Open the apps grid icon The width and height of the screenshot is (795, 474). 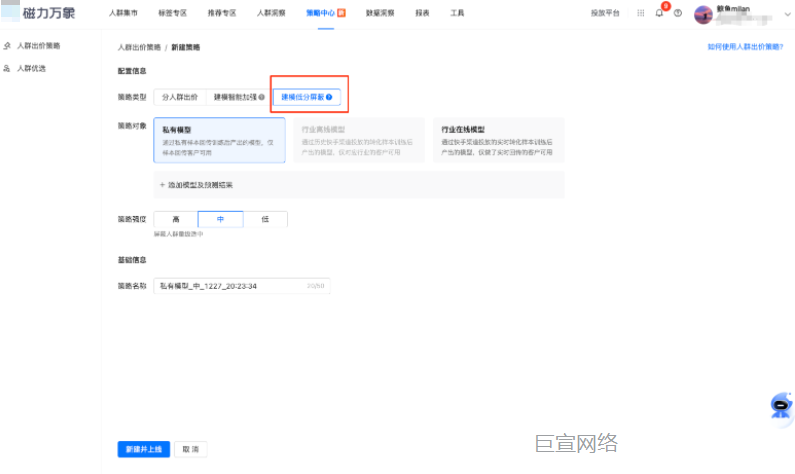point(641,13)
